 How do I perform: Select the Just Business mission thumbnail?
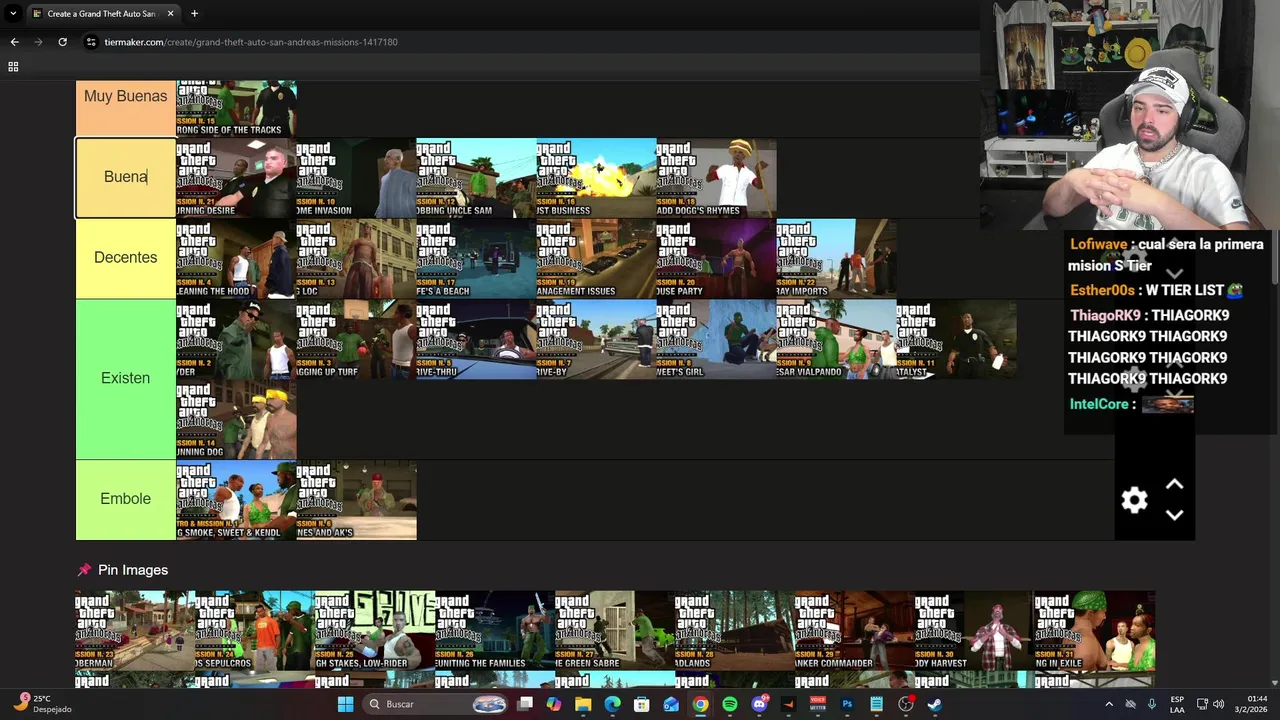[596, 178]
